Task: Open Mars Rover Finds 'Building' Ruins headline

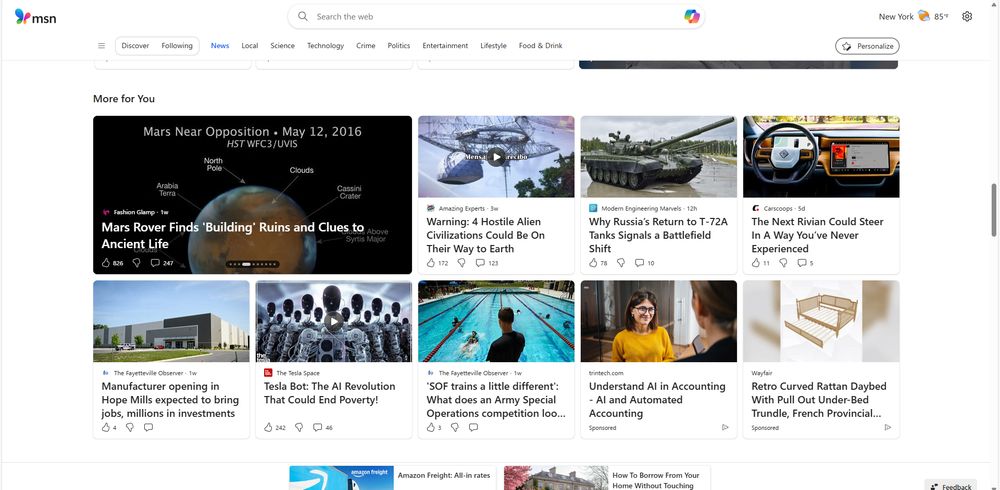Action: coord(233,235)
